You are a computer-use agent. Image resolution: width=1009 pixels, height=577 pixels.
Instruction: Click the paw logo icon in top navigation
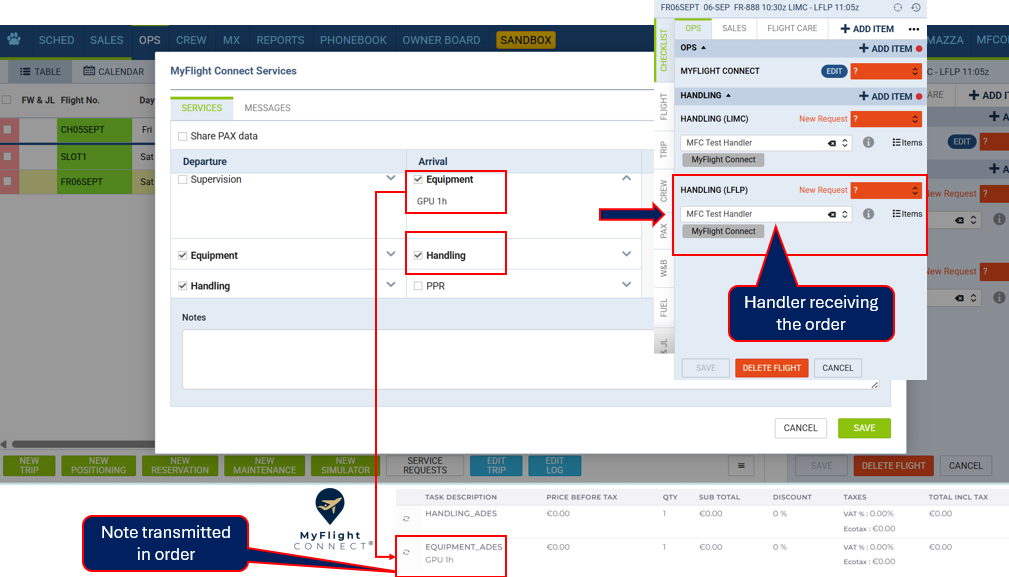14,40
